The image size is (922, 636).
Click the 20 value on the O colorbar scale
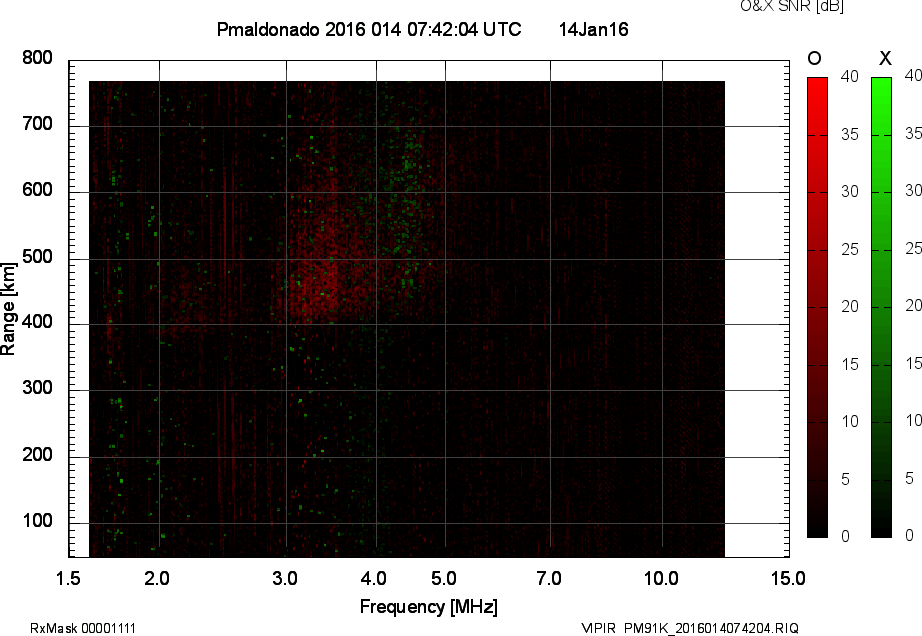tap(850, 306)
